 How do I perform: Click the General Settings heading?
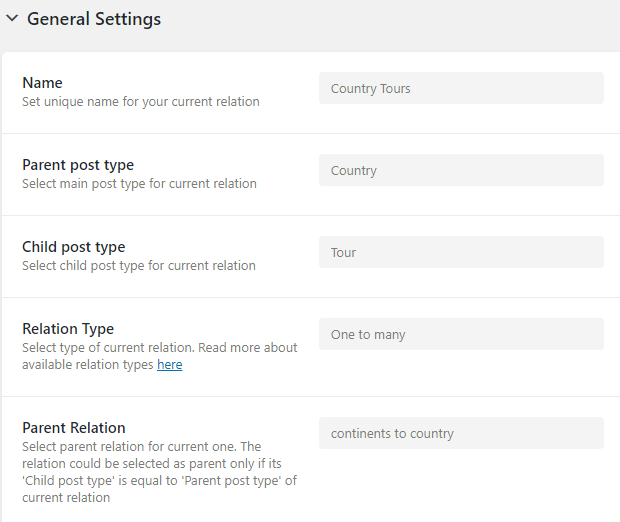click(x=94, y=19)
